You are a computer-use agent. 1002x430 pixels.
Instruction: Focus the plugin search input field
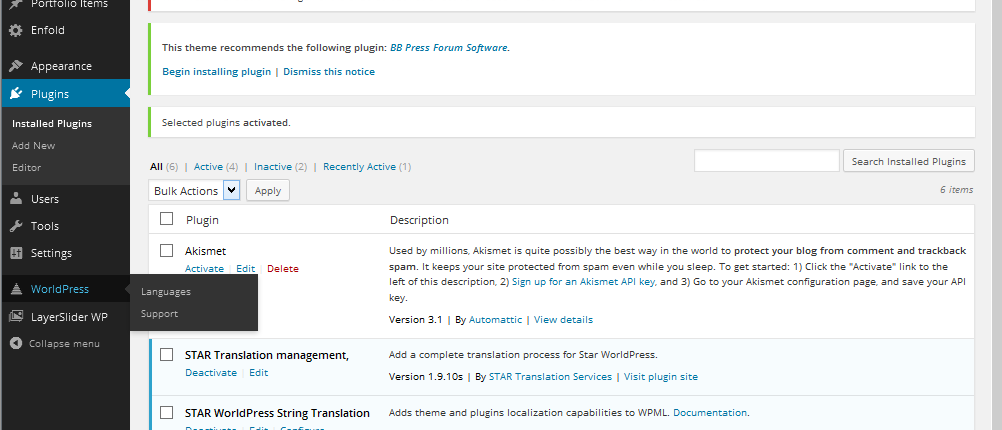point(766,161)
